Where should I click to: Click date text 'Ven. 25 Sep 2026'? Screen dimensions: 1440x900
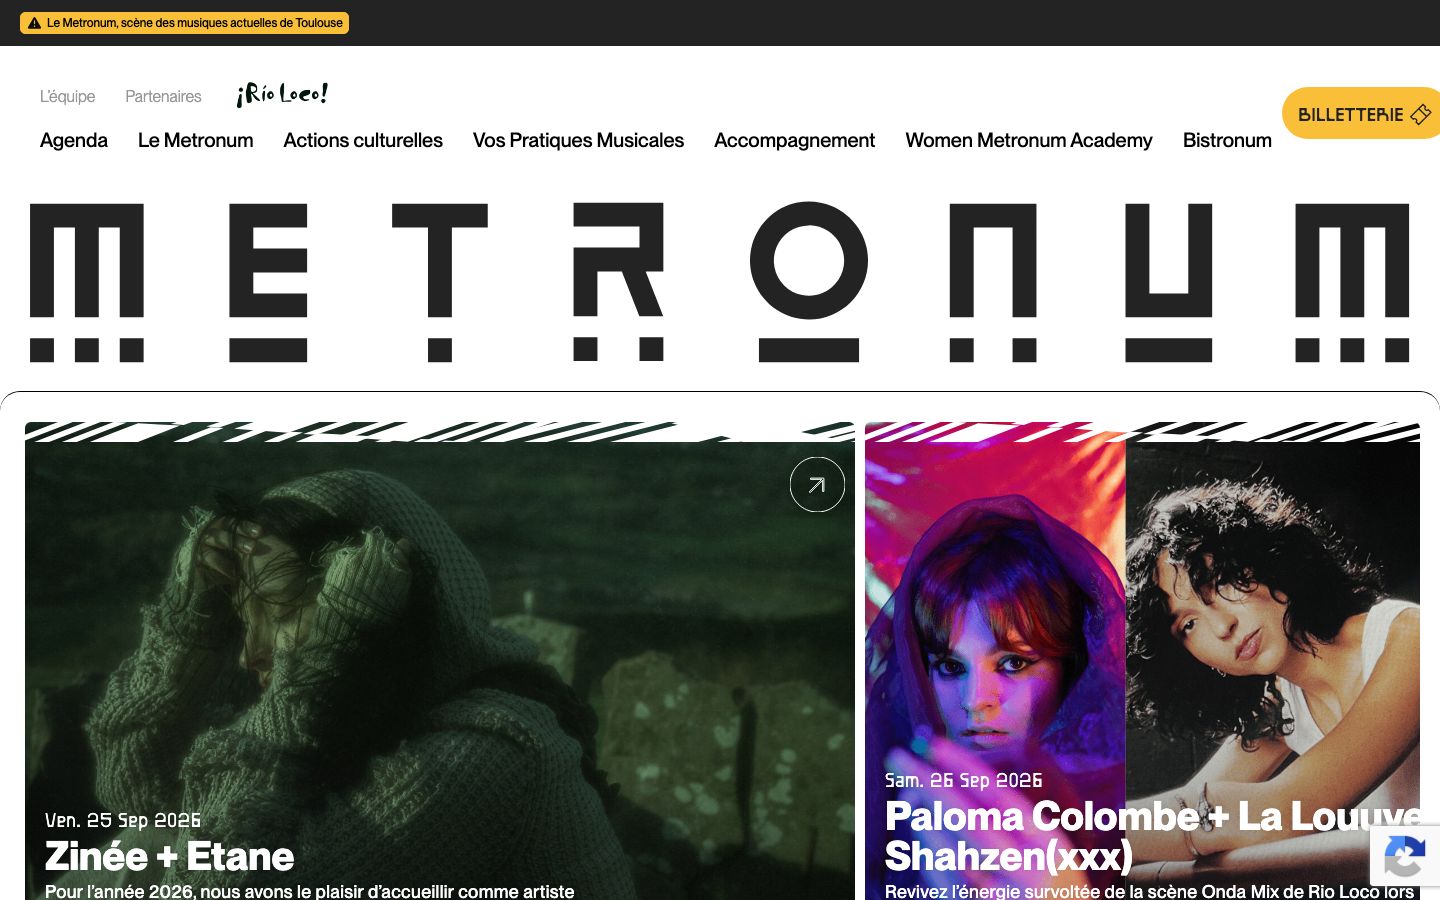click(123, 820)
